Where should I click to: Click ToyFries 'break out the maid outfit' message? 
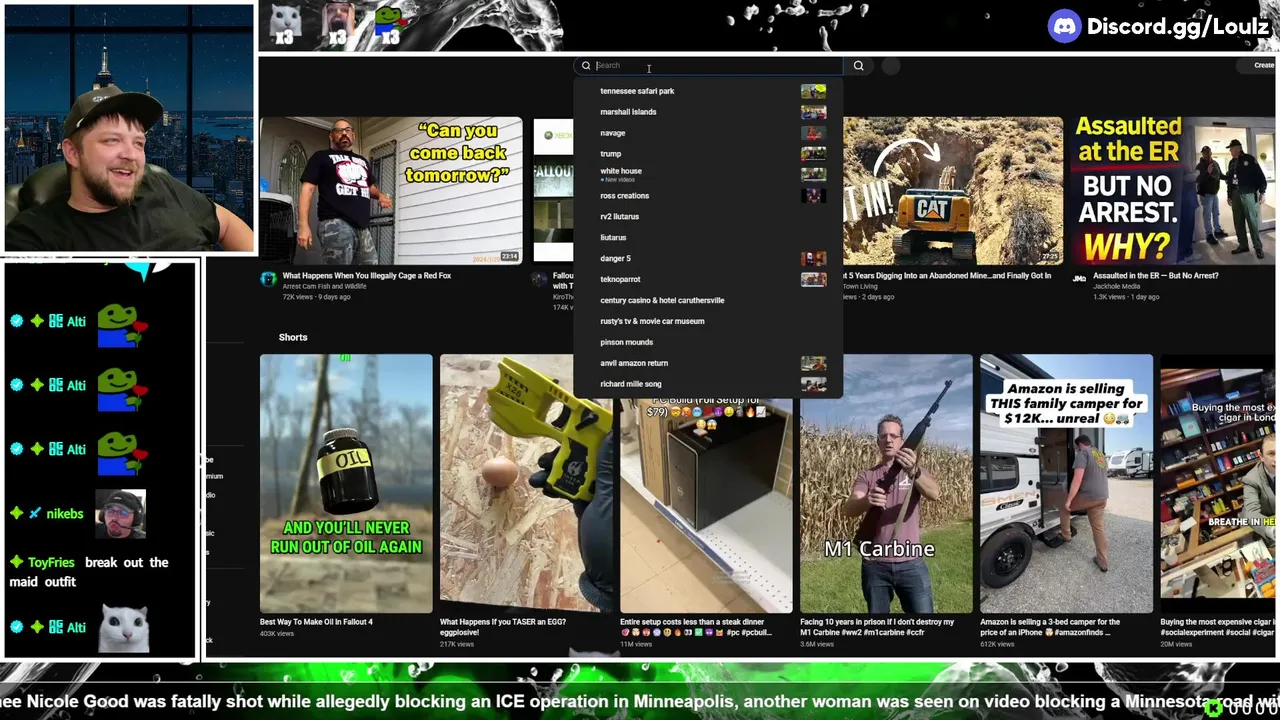click(89, 572)
